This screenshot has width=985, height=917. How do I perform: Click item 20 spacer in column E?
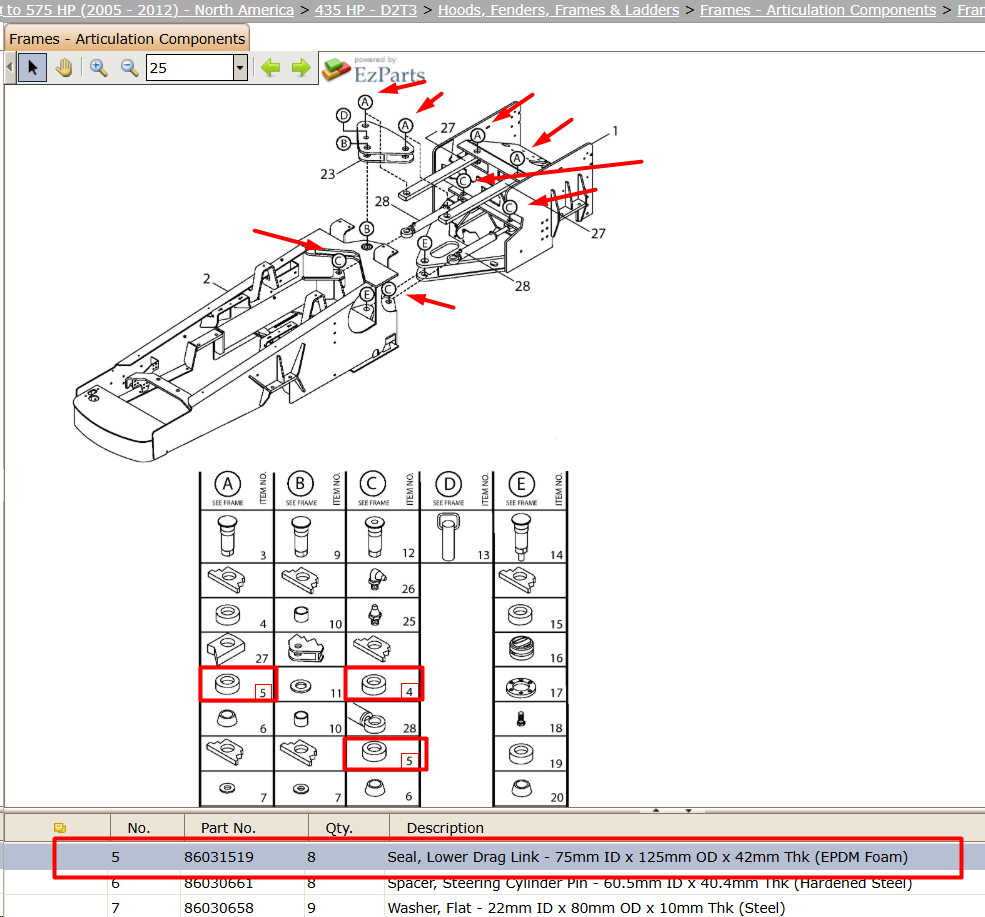coord(521,787)
